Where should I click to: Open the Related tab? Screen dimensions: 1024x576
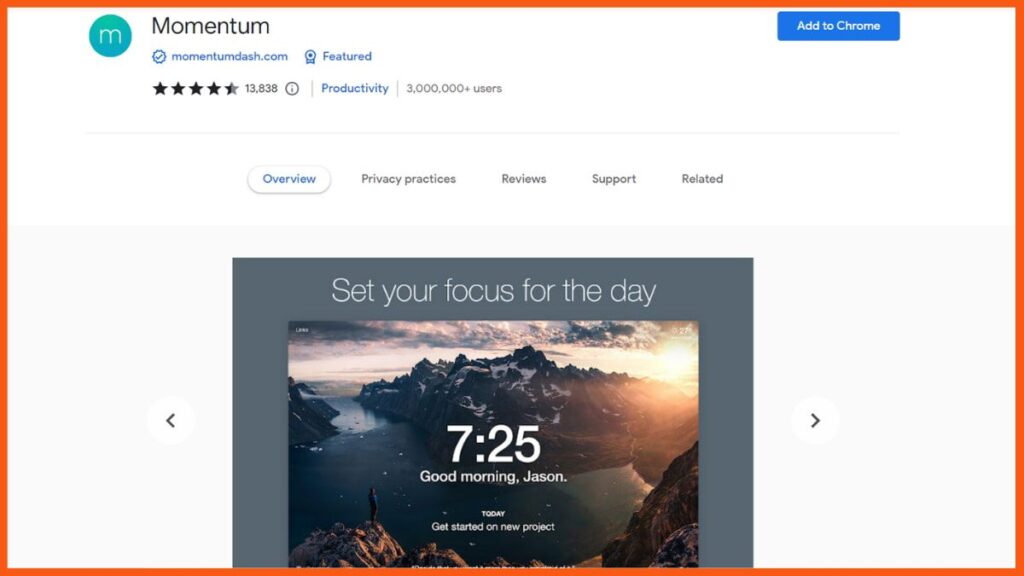point(702,179)
